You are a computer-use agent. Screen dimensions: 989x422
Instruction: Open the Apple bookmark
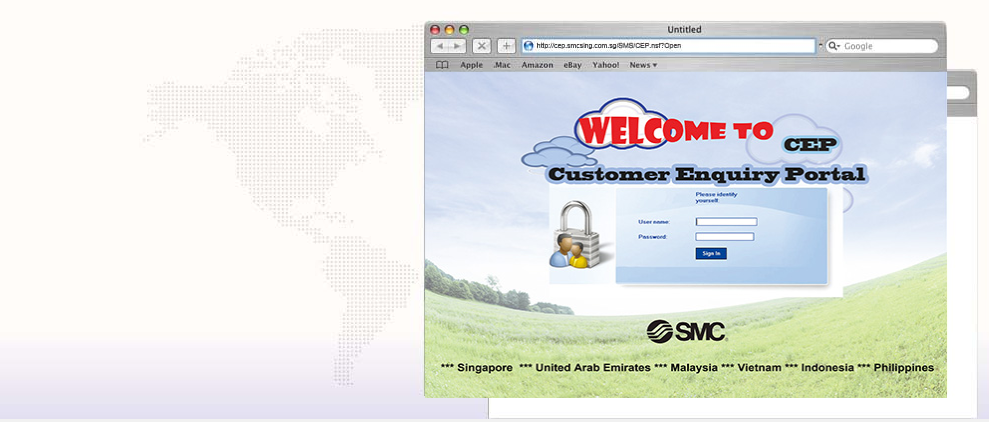point(471,65)
